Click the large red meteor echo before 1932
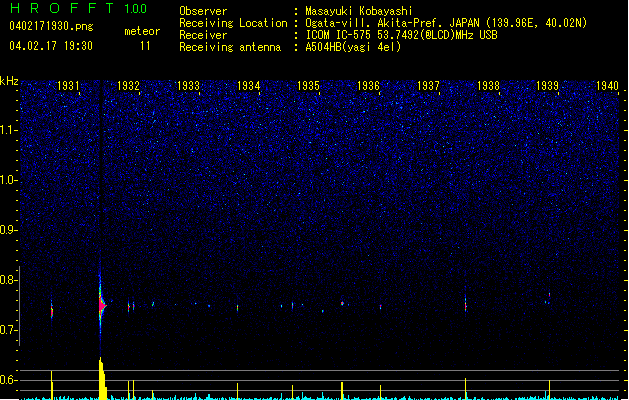 tap(101, 306)
